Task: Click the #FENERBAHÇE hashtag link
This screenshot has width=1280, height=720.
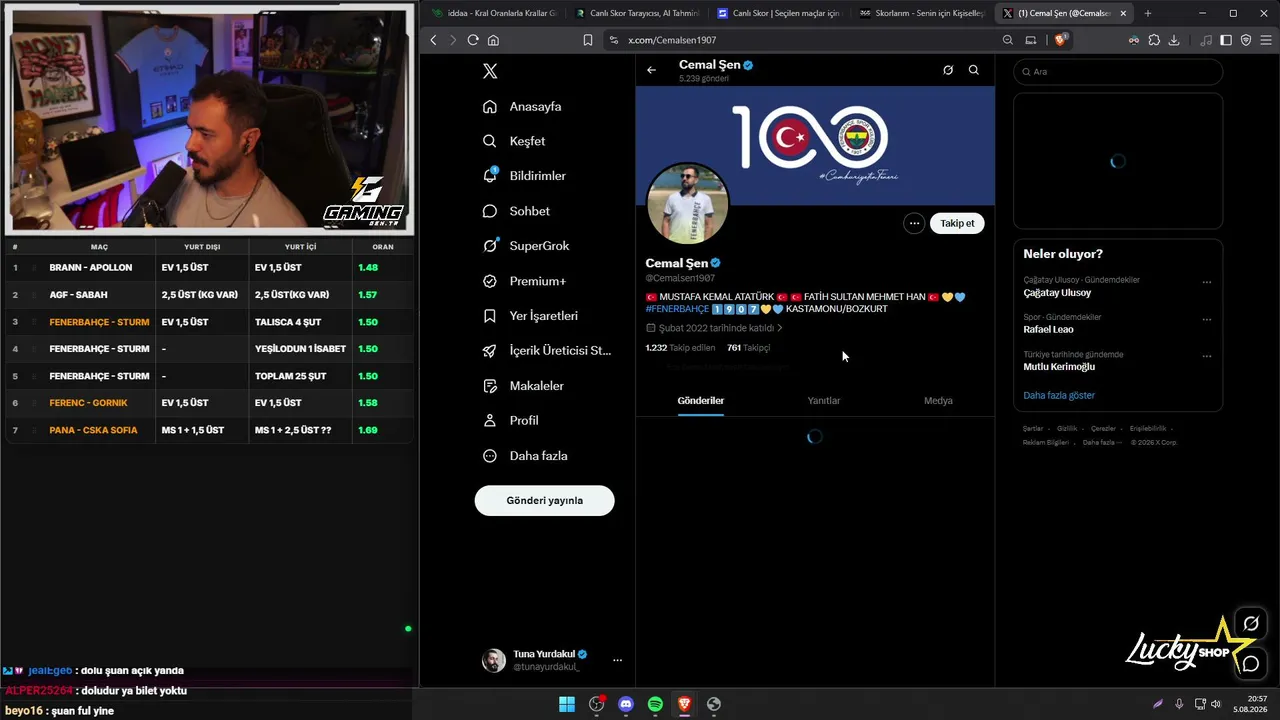Action: click(x=677, y=309)
